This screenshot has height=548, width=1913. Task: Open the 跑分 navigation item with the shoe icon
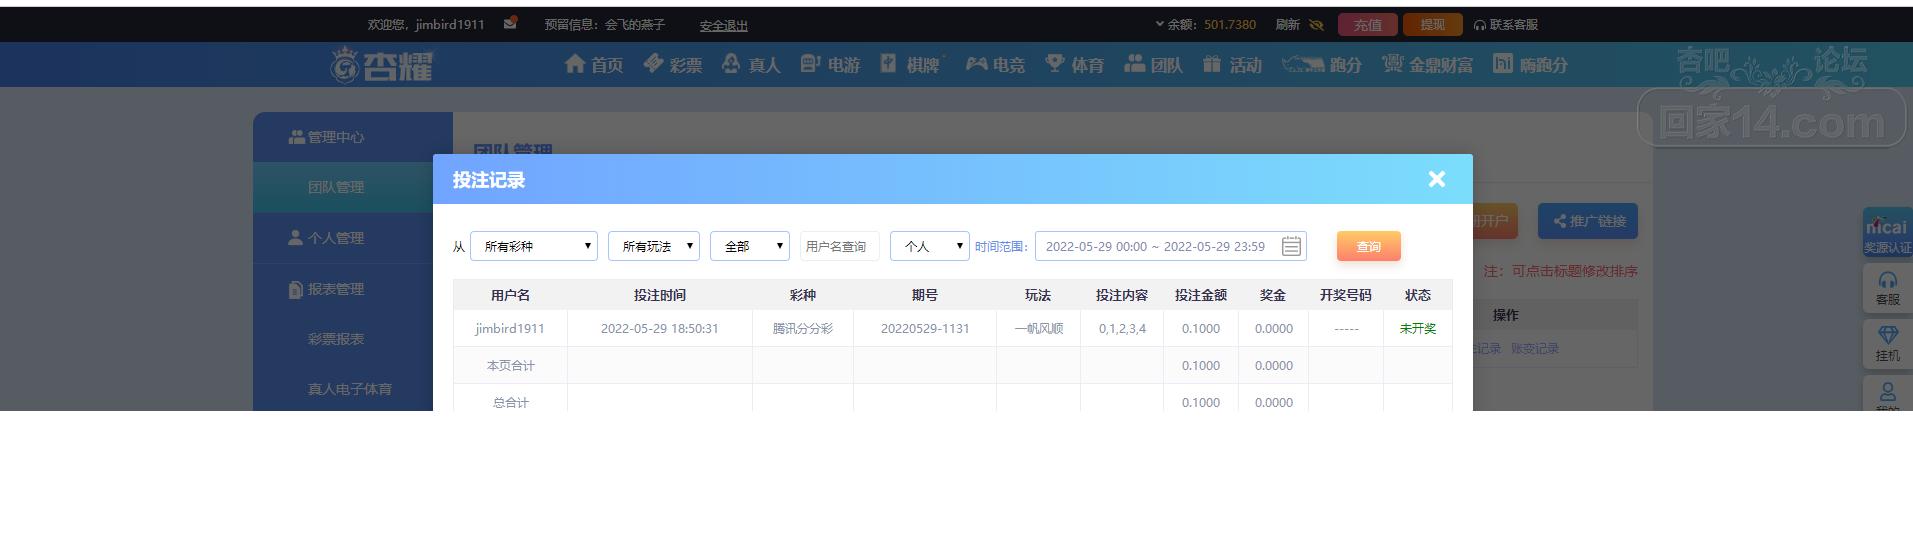[x=1322, y=64]
